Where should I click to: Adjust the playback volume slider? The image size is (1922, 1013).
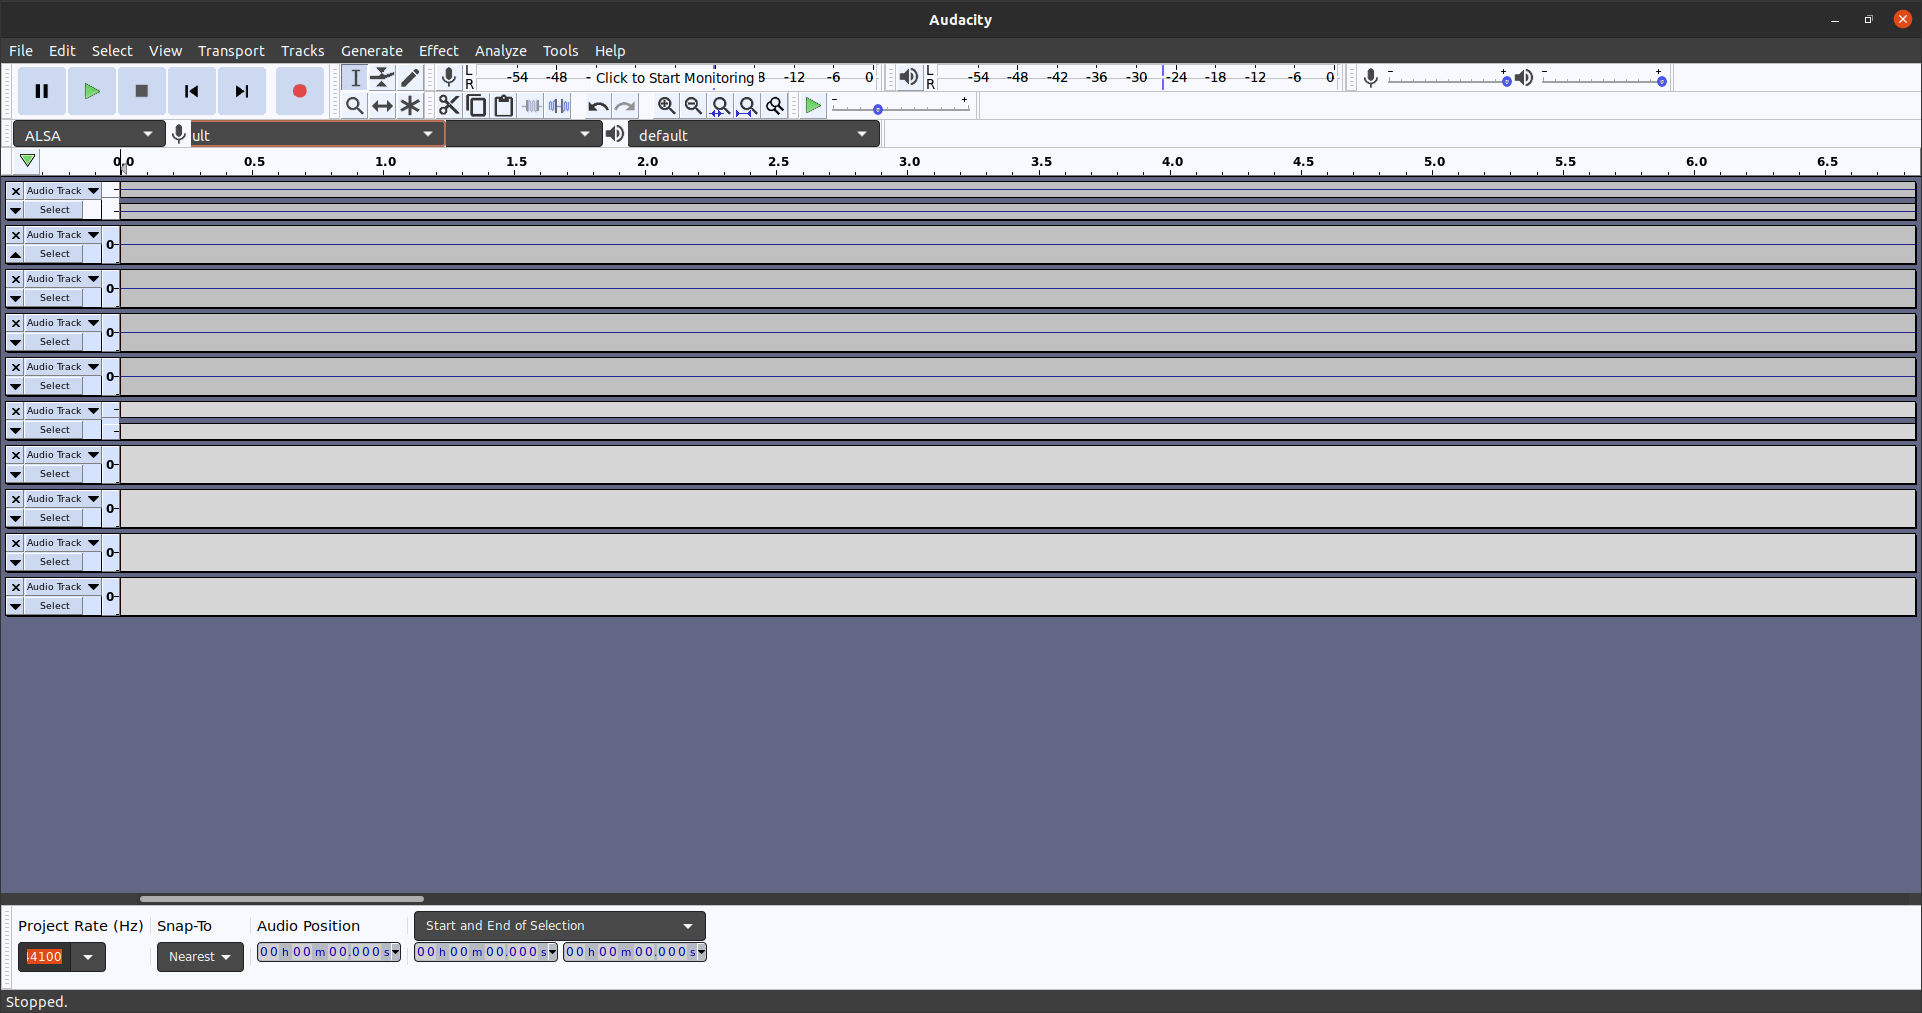pyautogui.click(x=1604, y=78)
